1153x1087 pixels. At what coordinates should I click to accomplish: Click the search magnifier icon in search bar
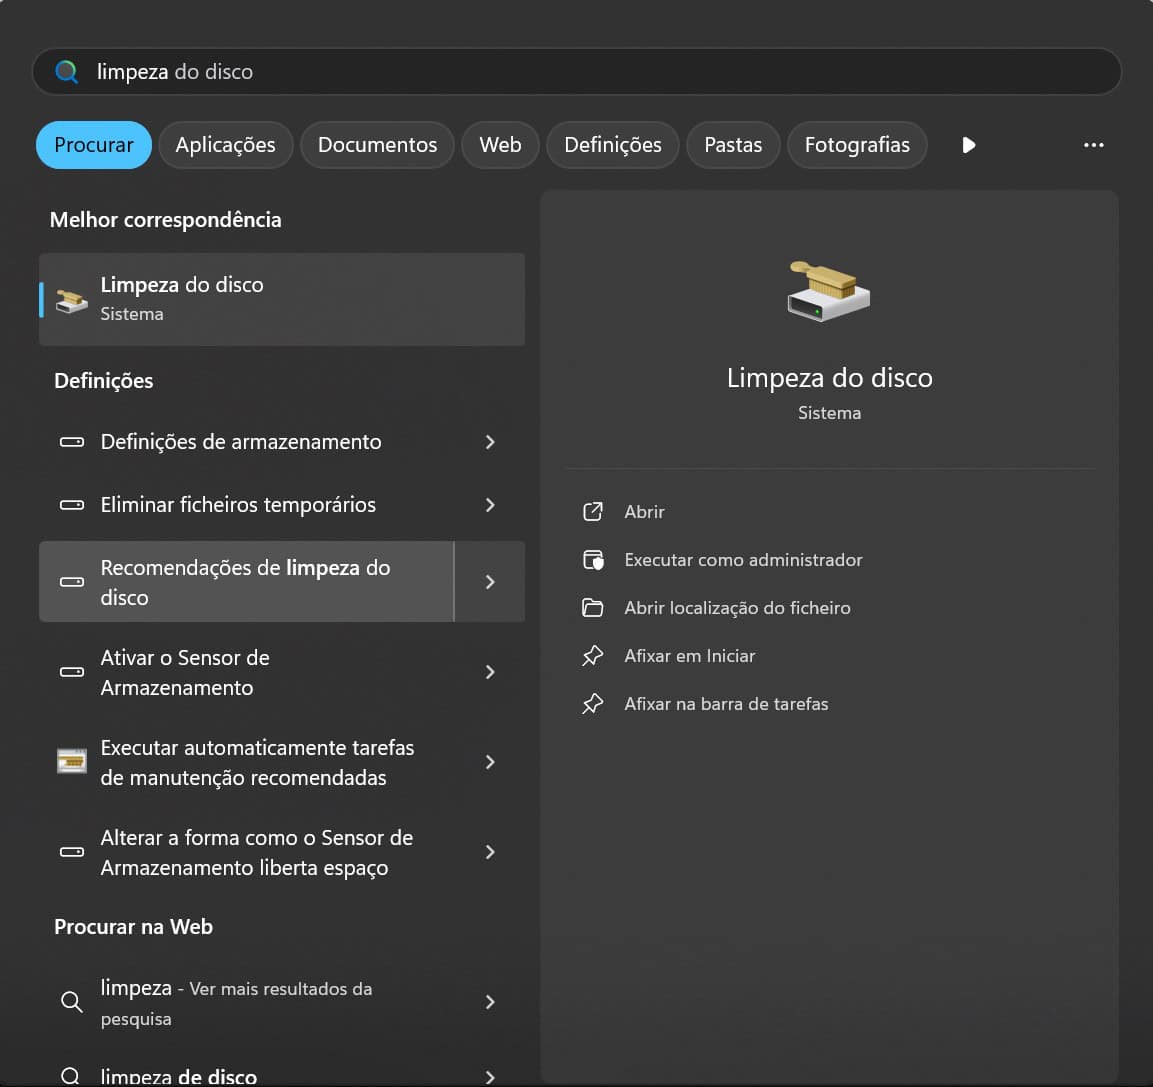pyautogui.click(x=66, y=71)
